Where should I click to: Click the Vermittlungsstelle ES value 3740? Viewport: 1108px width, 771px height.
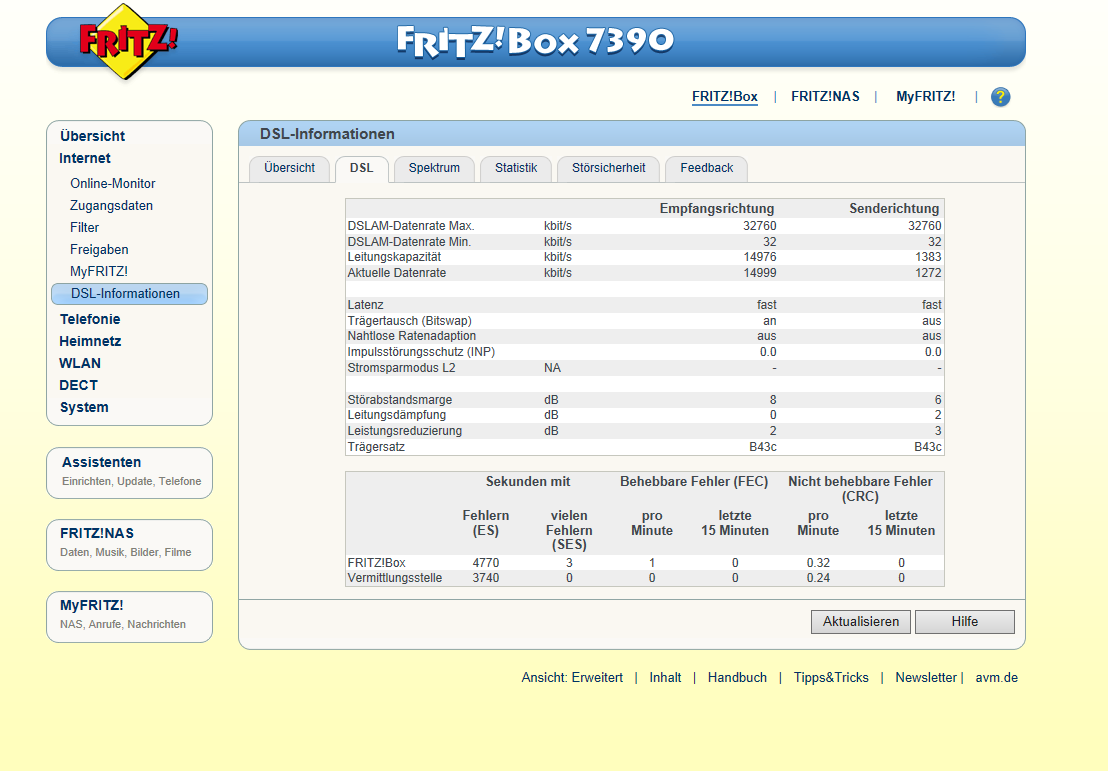tap(485, 578)
